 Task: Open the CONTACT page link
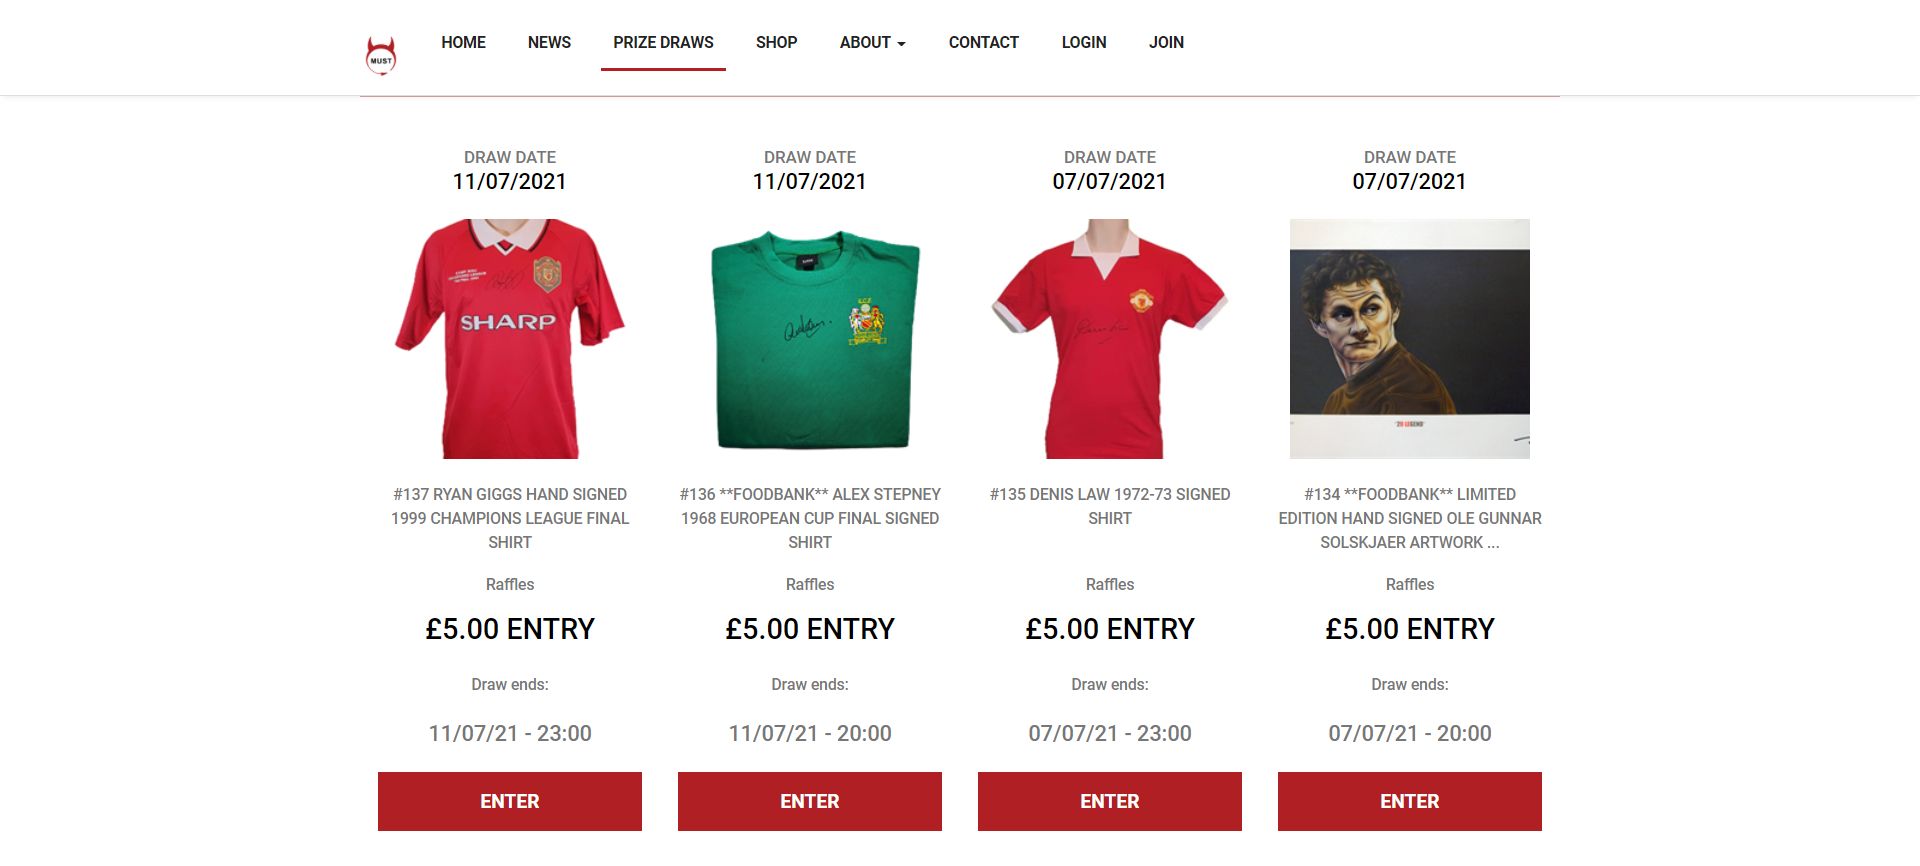(x=983, y=42)
